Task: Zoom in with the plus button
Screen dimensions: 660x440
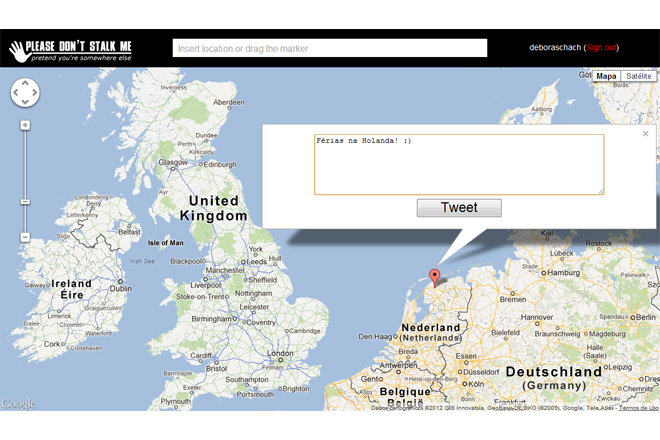Action: 25,125
